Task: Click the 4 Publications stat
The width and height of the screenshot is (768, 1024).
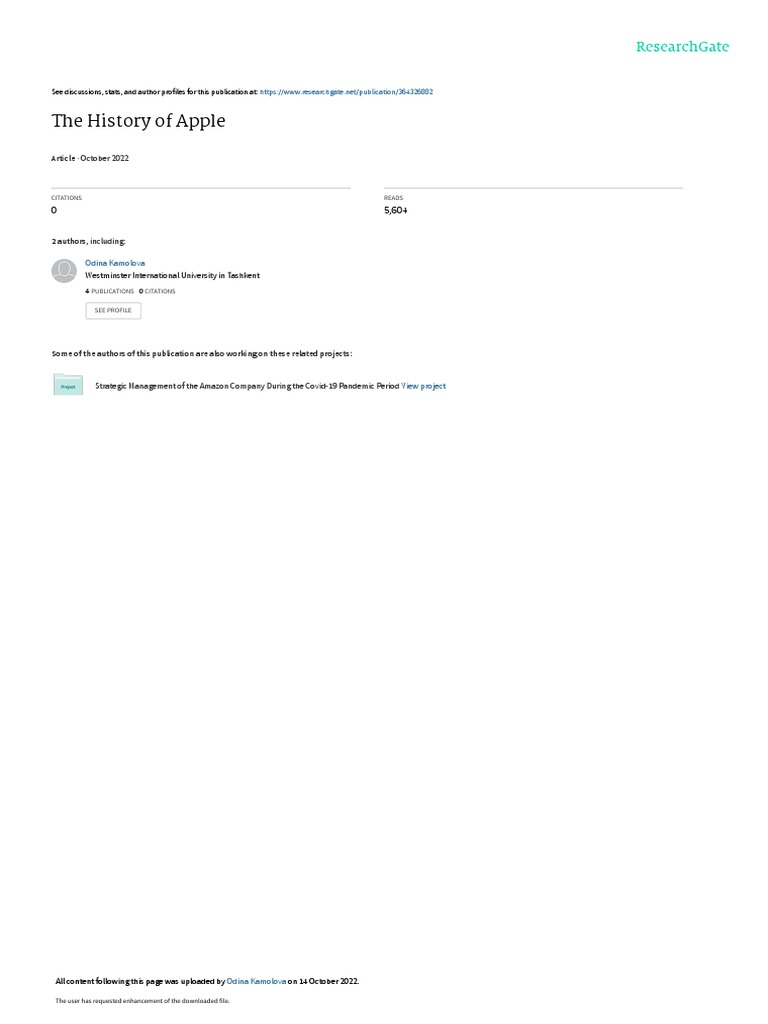Action: point(110,291)
